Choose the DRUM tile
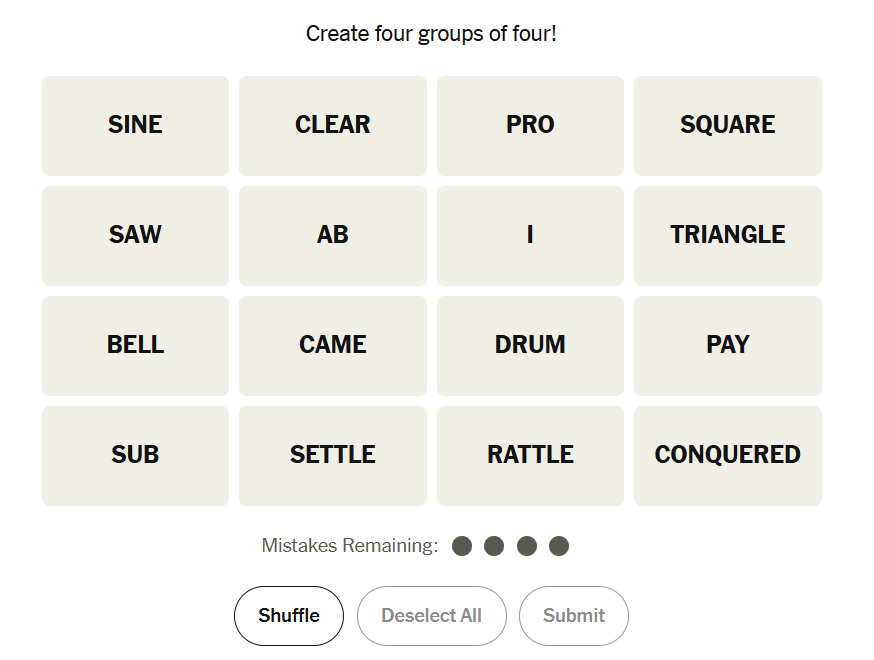 530,346
